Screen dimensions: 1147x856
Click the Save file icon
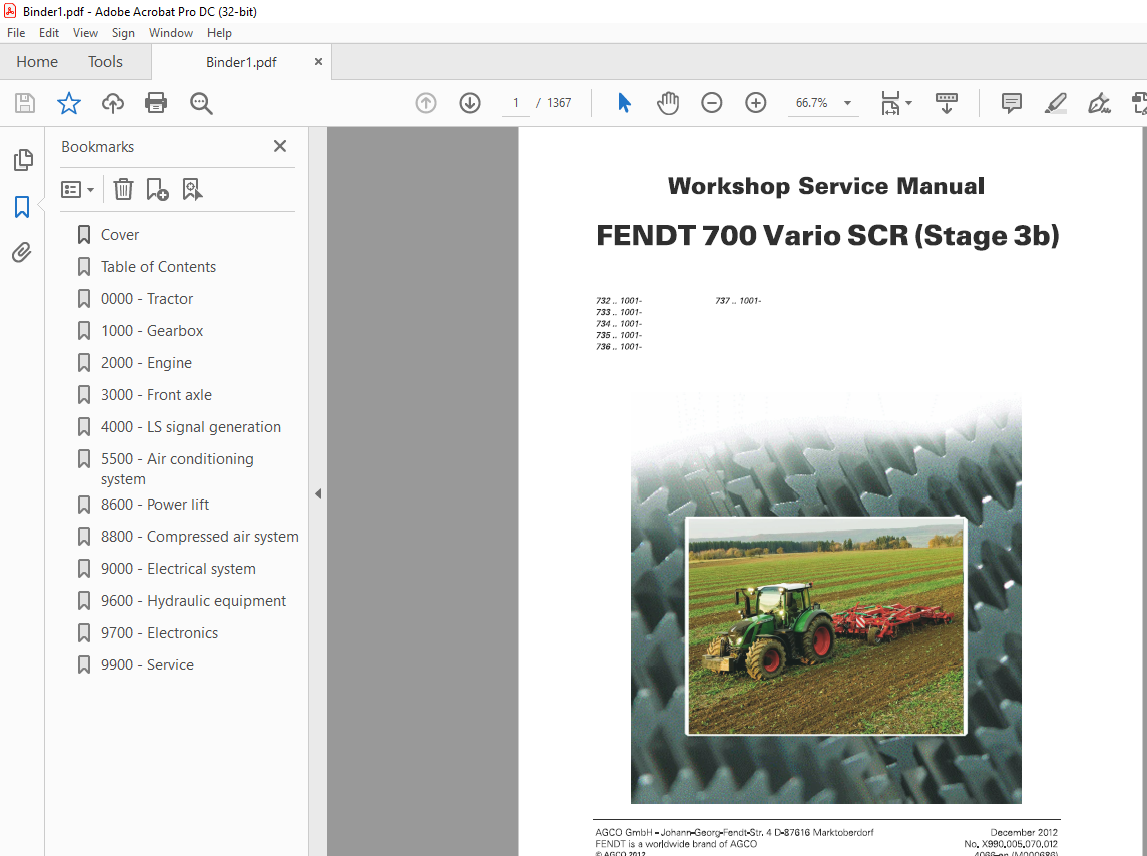point(25,103)
